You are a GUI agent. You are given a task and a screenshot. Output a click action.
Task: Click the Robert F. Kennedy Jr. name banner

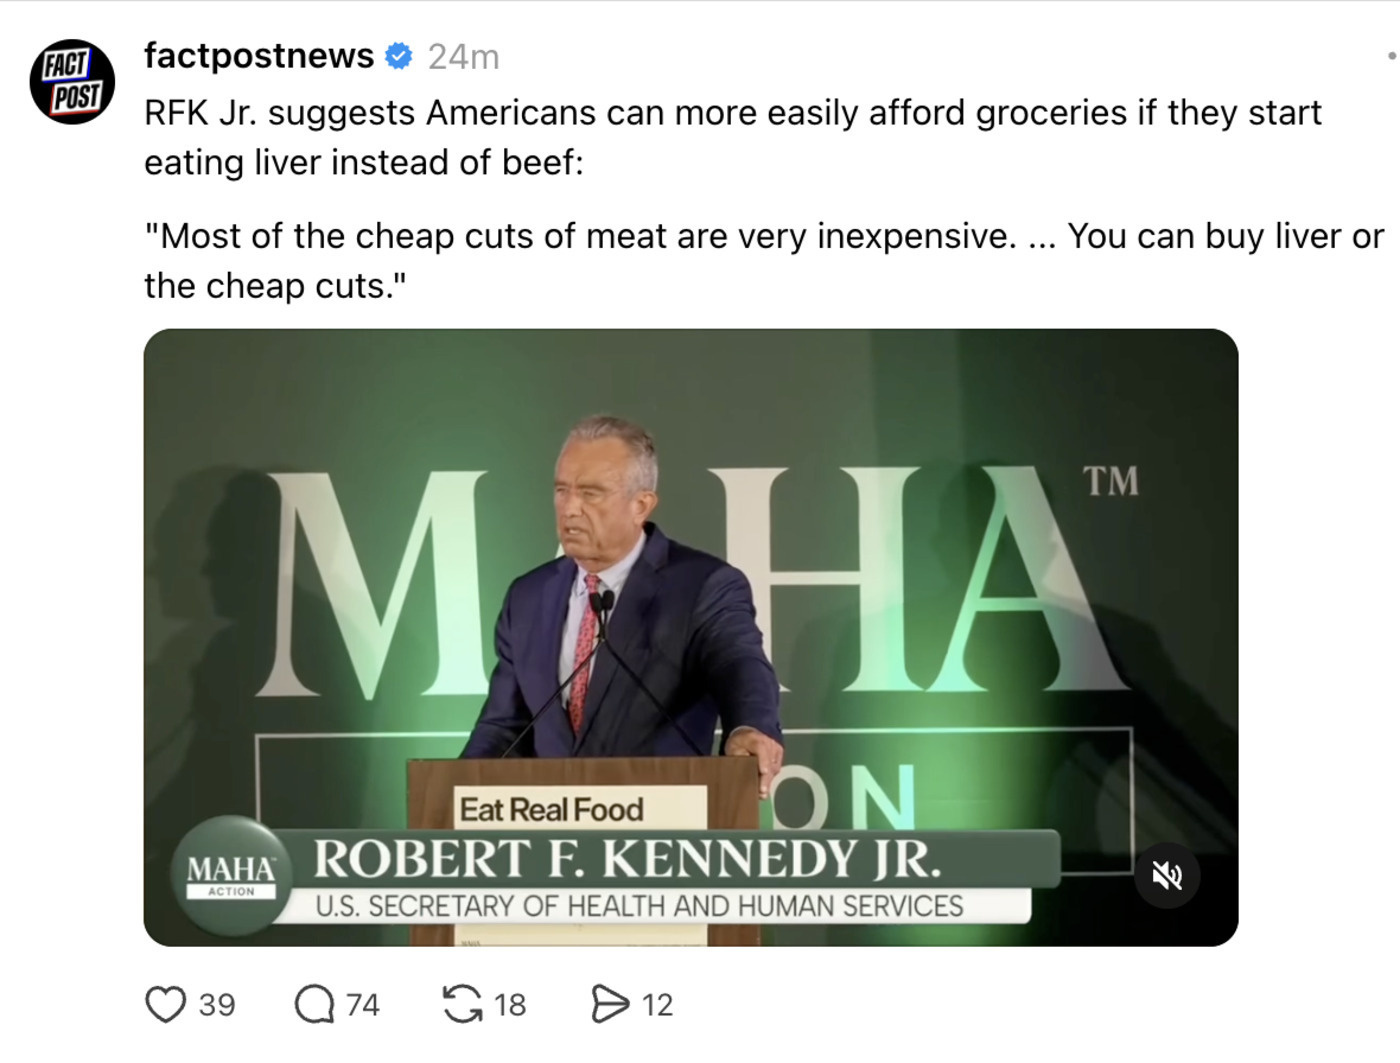628,860
